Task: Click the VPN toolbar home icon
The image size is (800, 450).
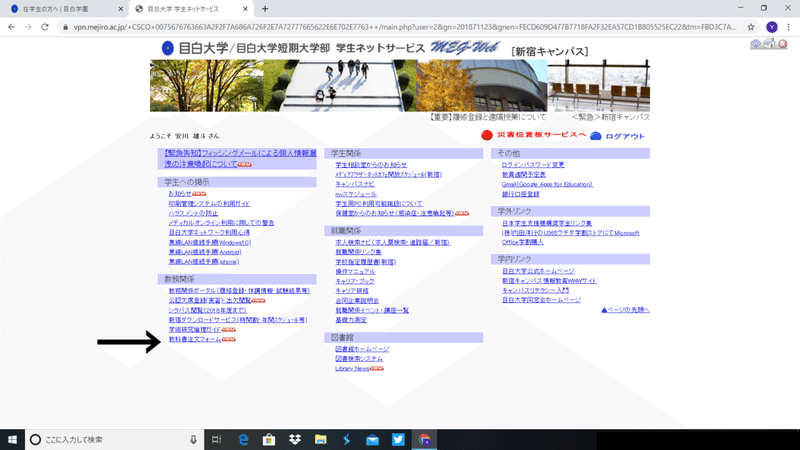Action: coord(769,43)
